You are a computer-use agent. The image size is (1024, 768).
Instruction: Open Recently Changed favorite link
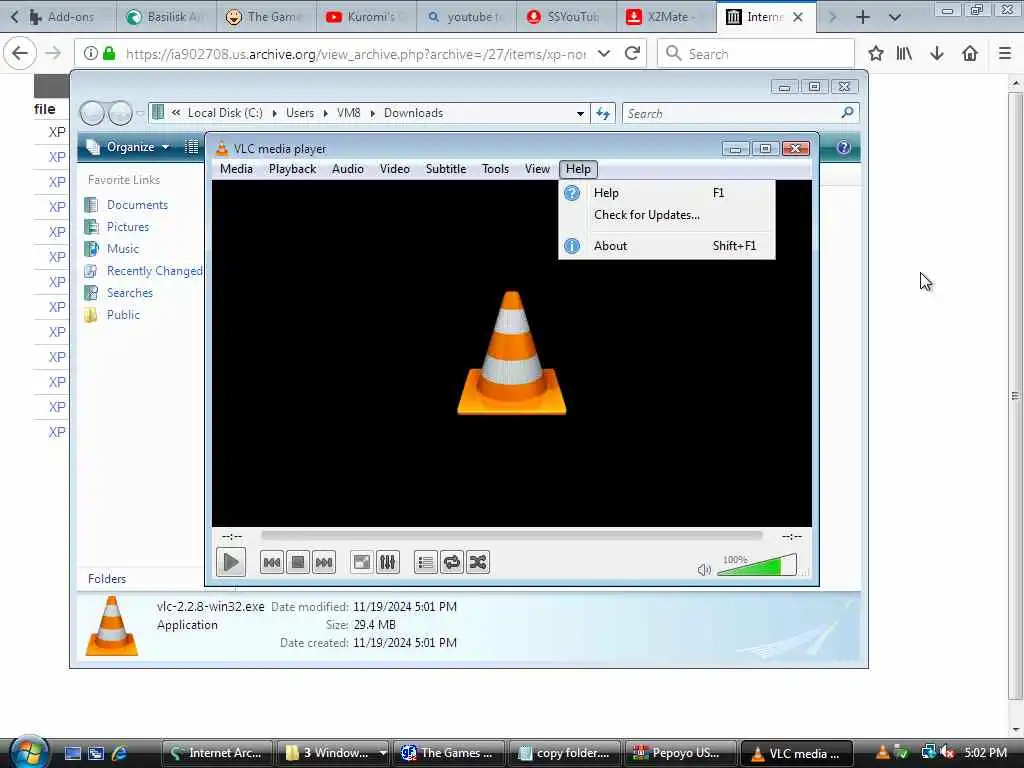coord(155,271)
